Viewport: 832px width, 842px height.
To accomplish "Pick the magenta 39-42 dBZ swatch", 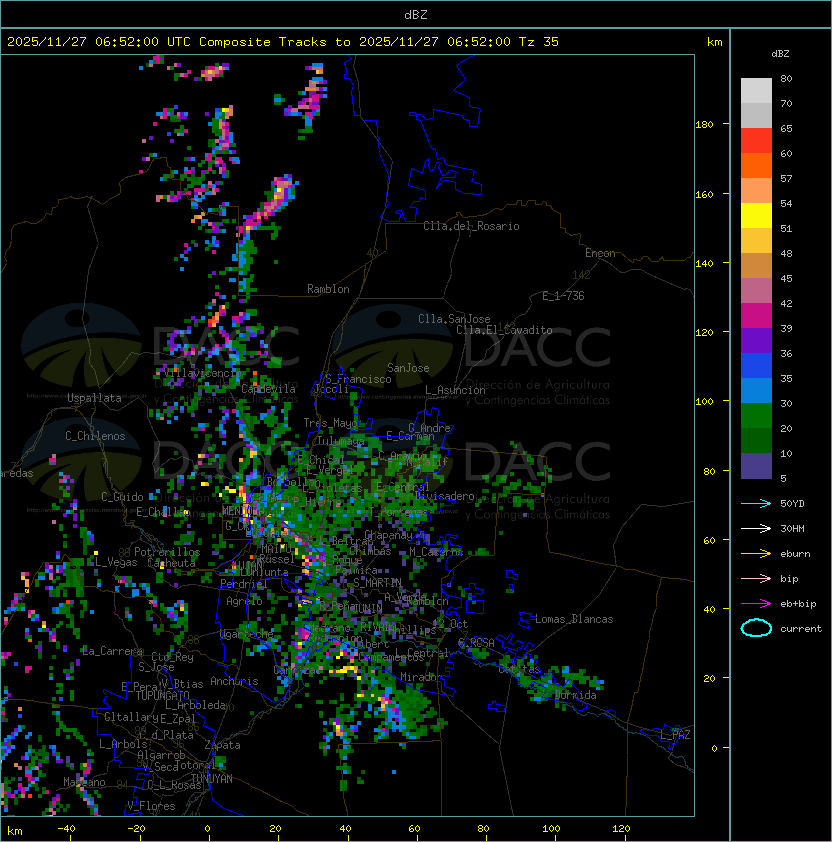I will [756, 316].
